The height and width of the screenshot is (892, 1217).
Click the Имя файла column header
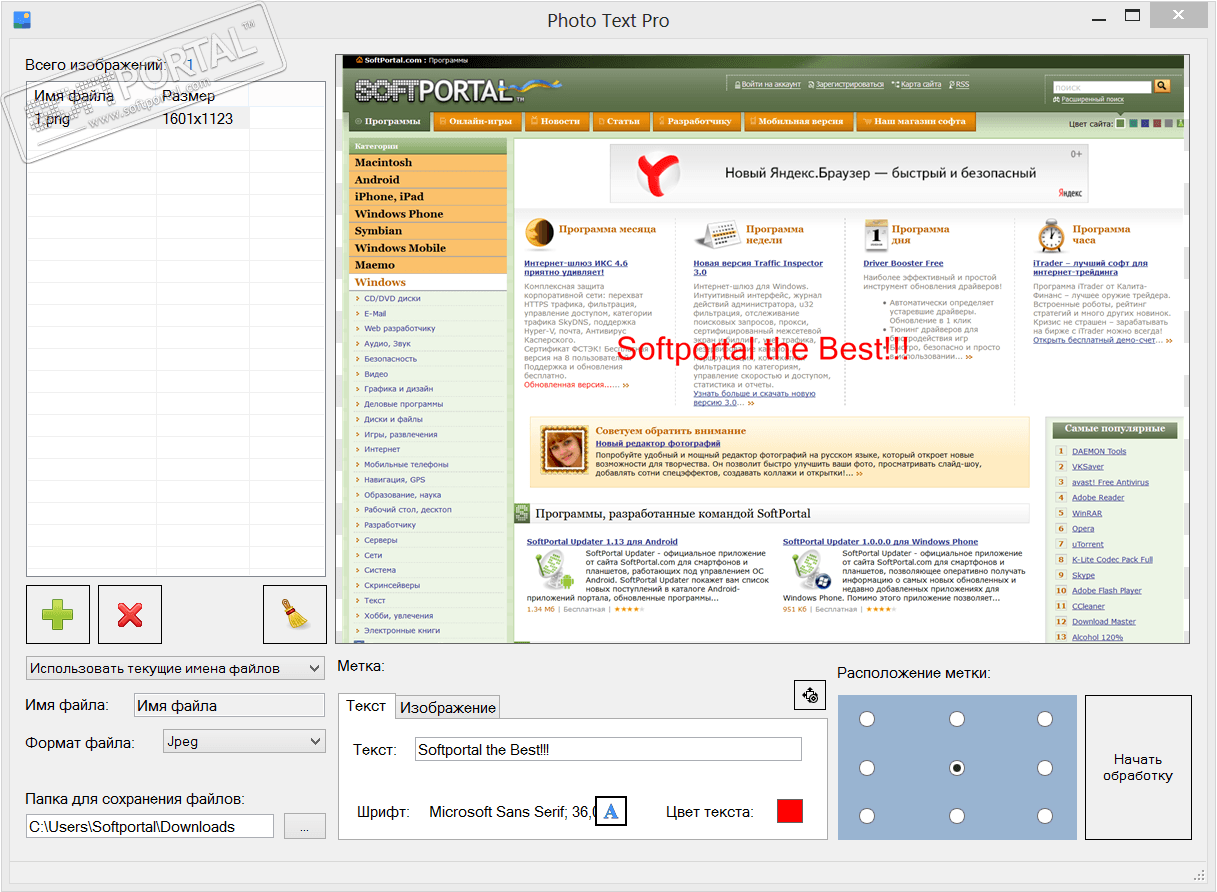pos(92,96)
